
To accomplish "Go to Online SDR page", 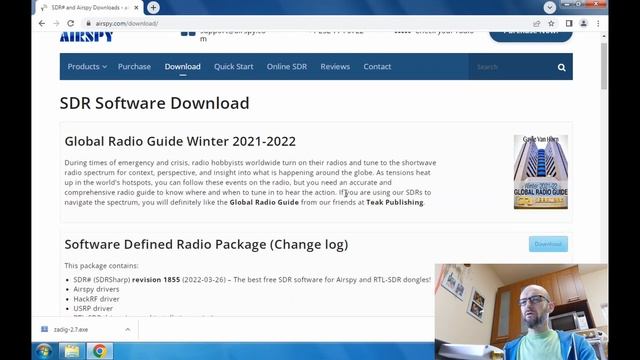I will [287, 67].
